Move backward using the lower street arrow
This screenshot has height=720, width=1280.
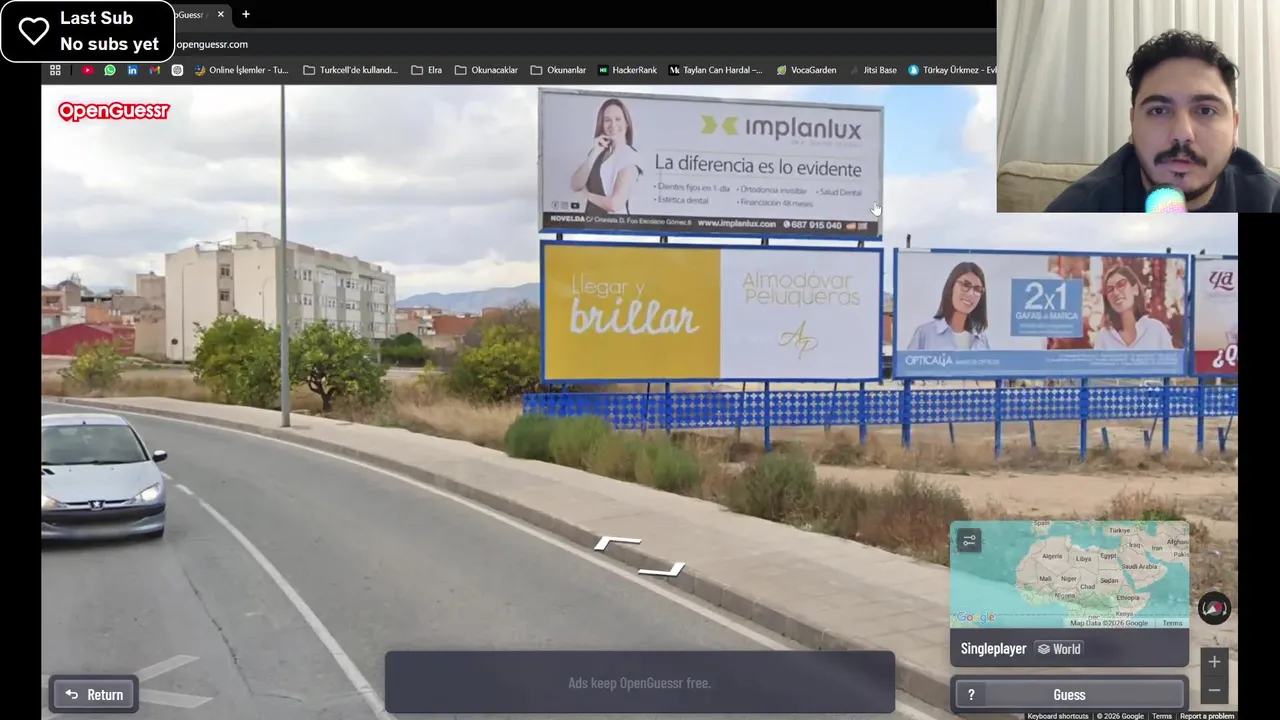point(662,571)
